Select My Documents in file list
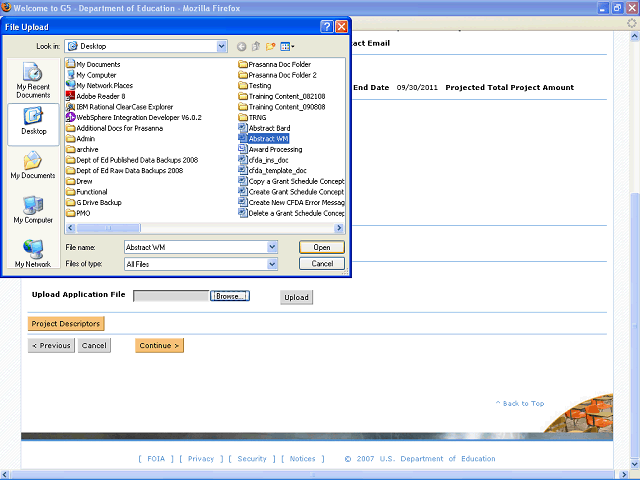Viewport: 640px width, 480px height. coord(93,64)
